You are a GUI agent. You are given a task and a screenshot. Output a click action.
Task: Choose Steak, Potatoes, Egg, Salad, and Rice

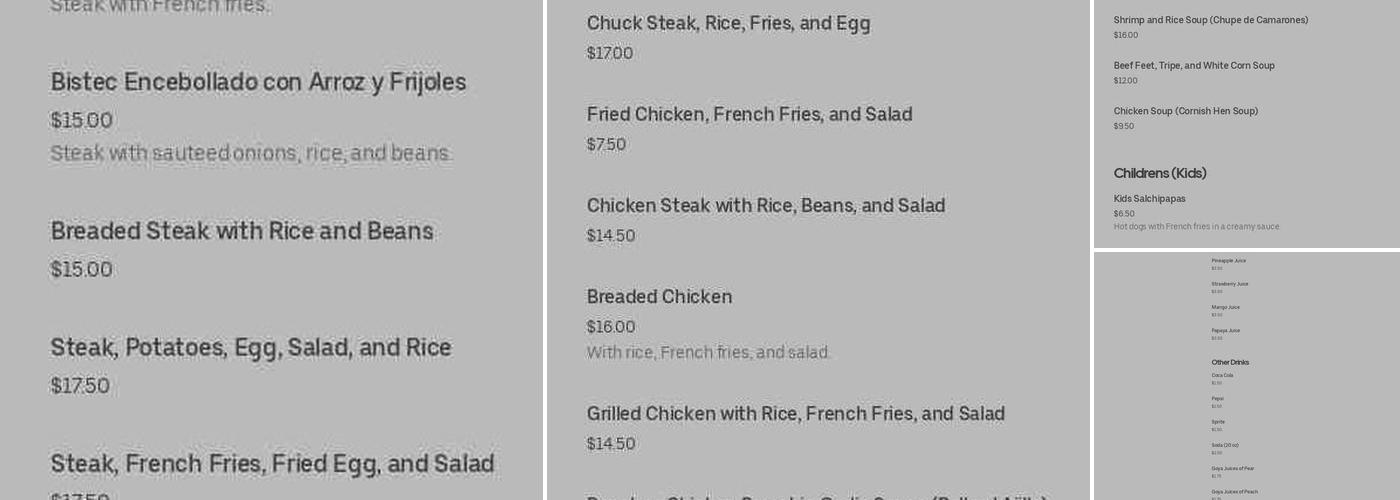pos(251,348)
